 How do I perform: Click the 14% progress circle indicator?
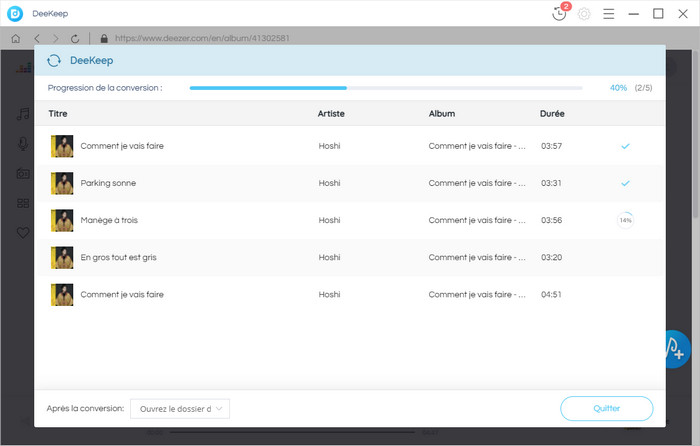tap(625, 220)
